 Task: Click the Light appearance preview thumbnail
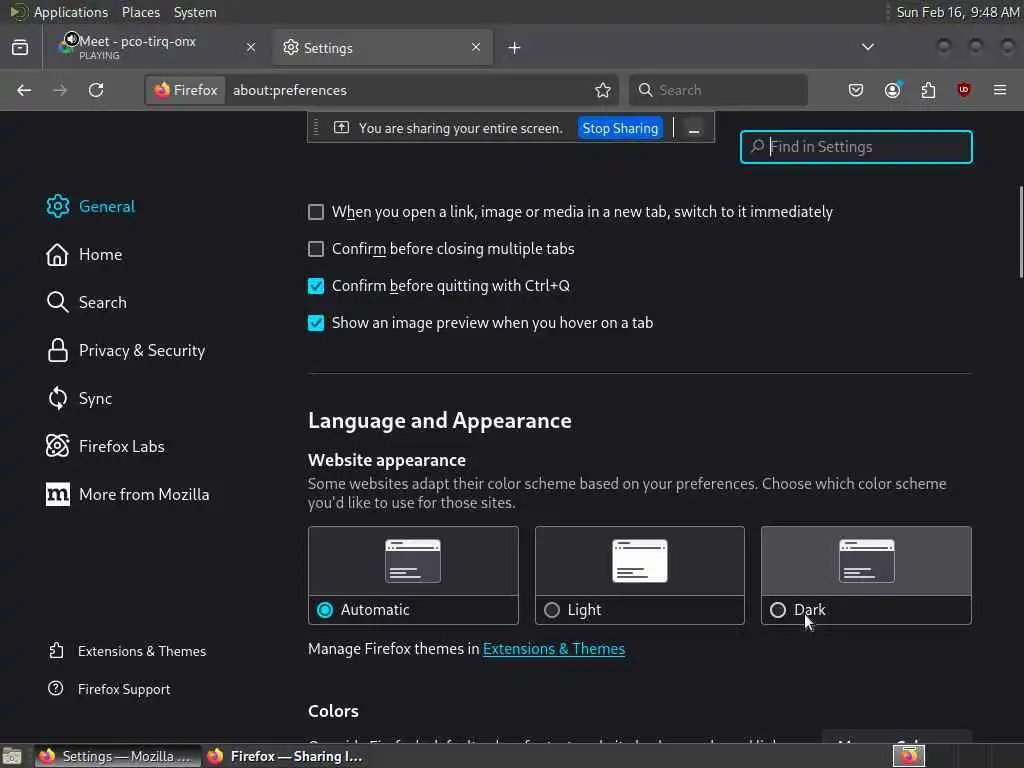click(x=640, y=561)
